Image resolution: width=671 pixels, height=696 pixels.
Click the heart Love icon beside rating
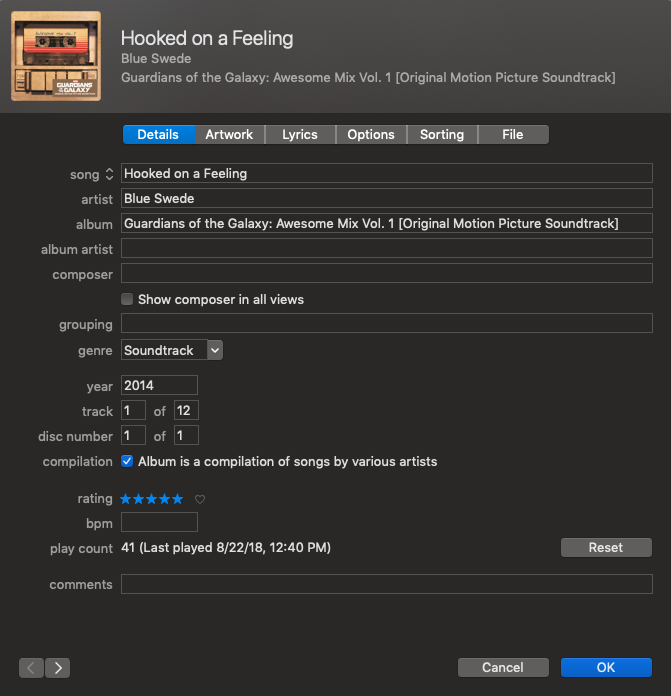pyautogui.click(x=200, y=499)
